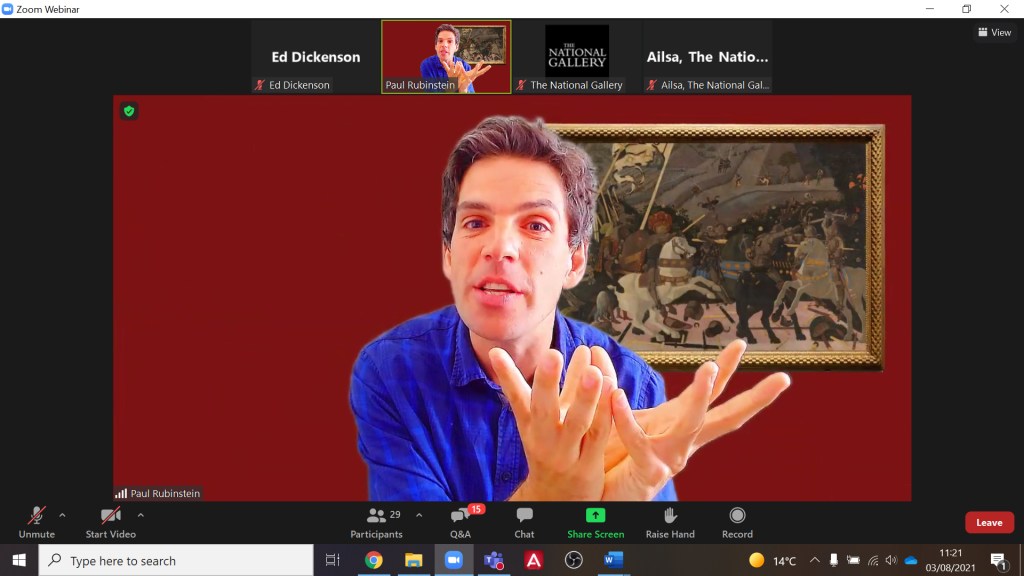Click the green Share Screen icon
The width and height of the screenshot is (1024, 576).
coord(595,516)
